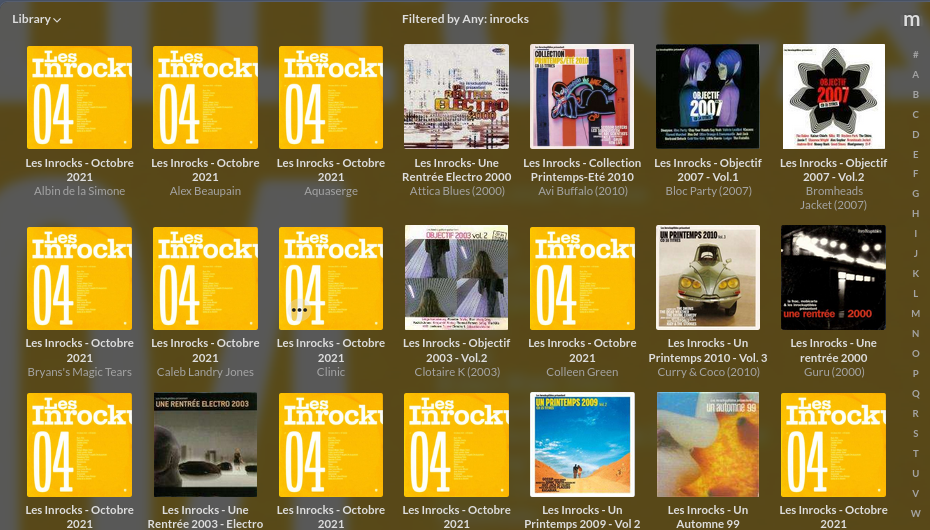Open the Bryans's Magic Tears album cover
The image size is (930, 530).
[x=79, y=278]
